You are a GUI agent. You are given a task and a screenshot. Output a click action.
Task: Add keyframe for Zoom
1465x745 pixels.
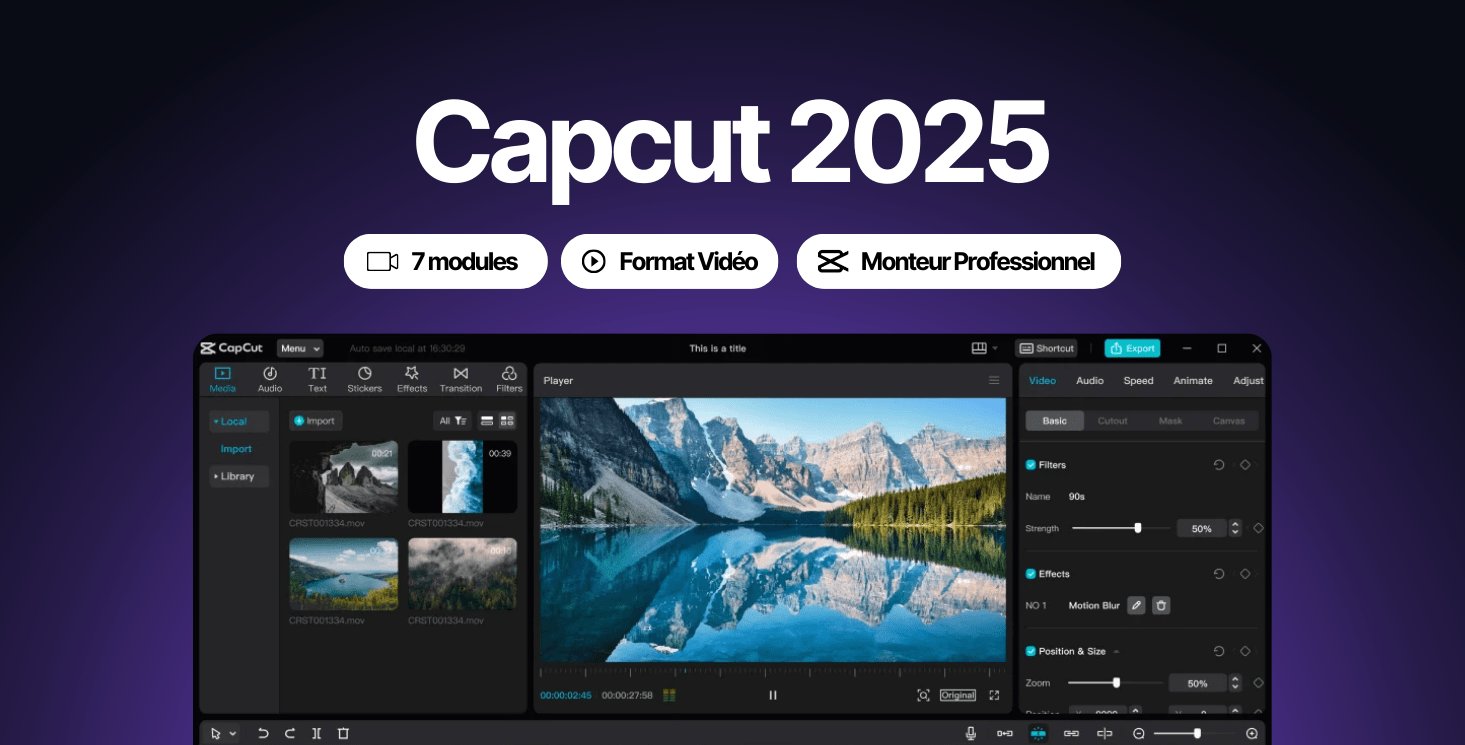[x=1258, y=683]
